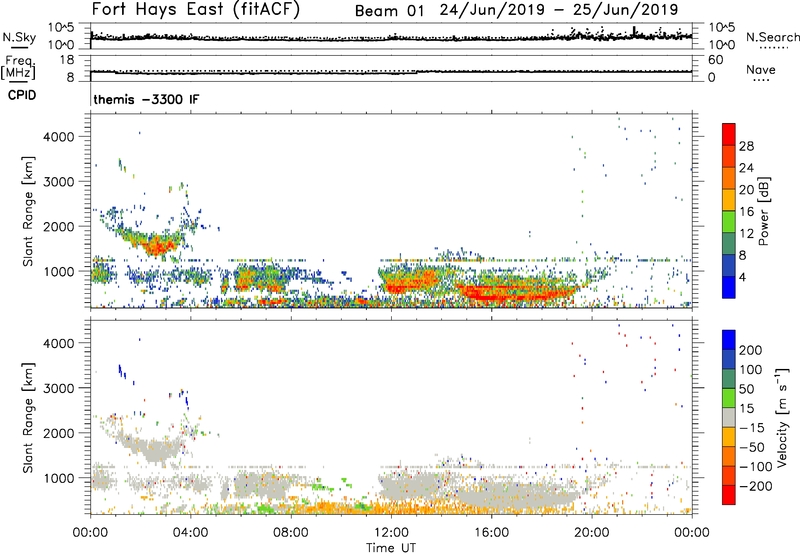800x554 pixels.
Task: Click the 'N.Search' legend label
Action: [772, 37]
